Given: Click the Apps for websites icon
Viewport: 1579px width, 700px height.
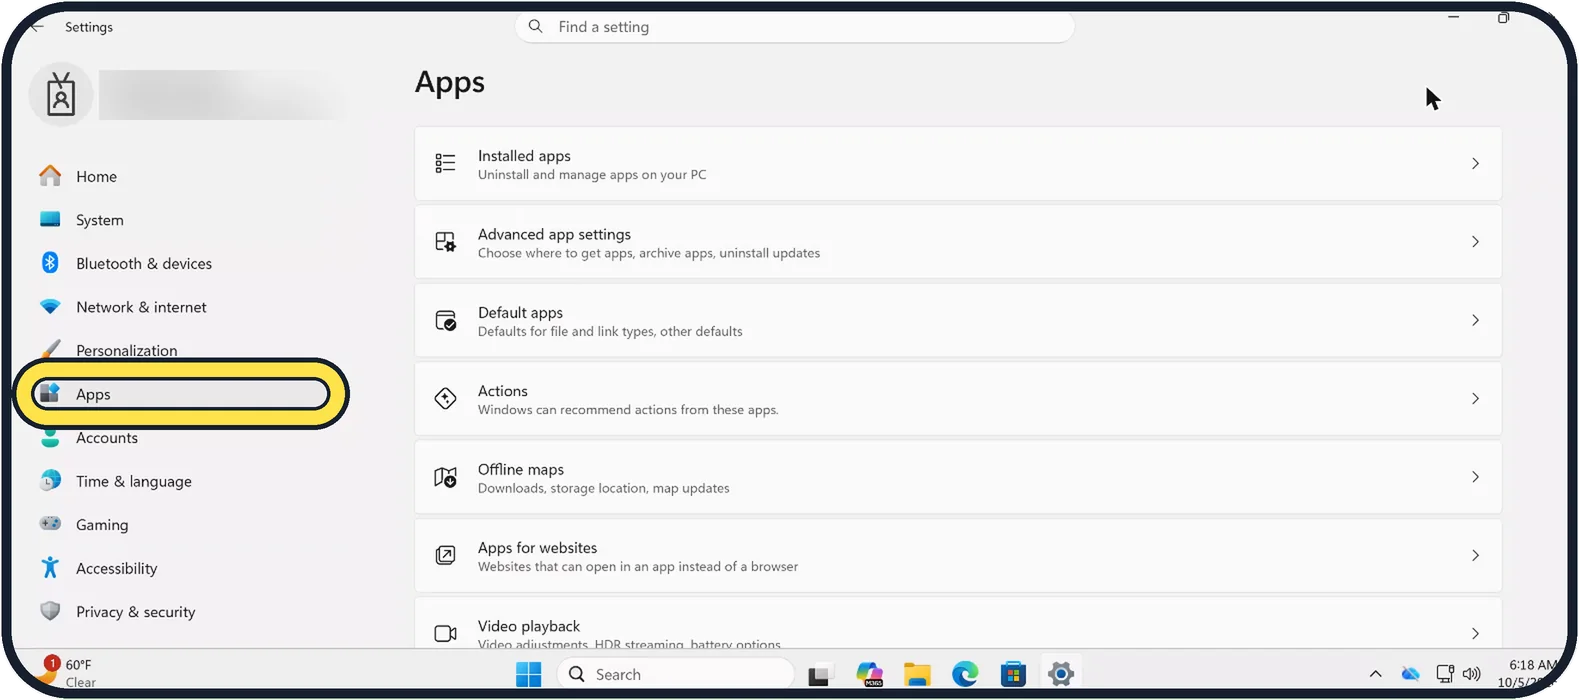Looking at the screenshot, I should tap(445, 555).
